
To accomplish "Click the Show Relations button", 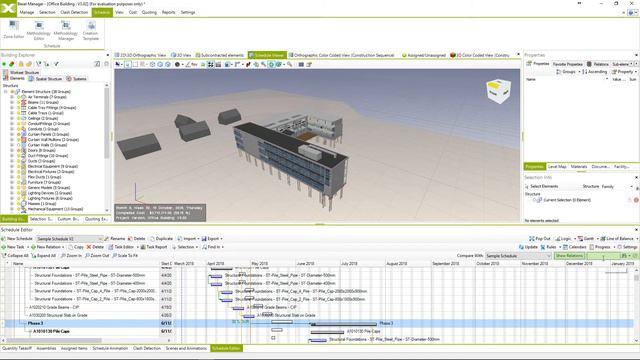I will click(x=569, y=256).
